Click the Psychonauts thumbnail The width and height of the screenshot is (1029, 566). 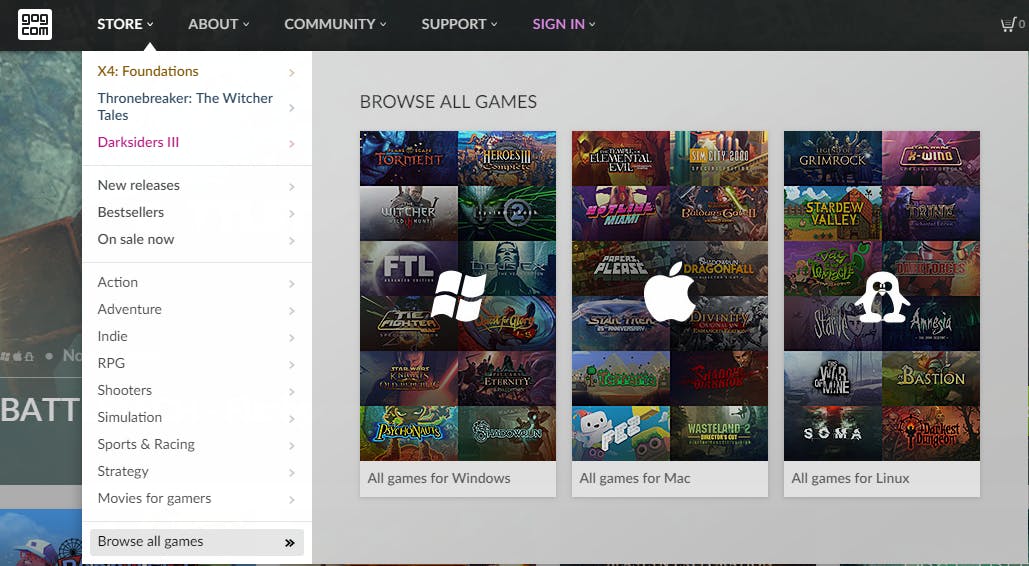coord(409,433)
